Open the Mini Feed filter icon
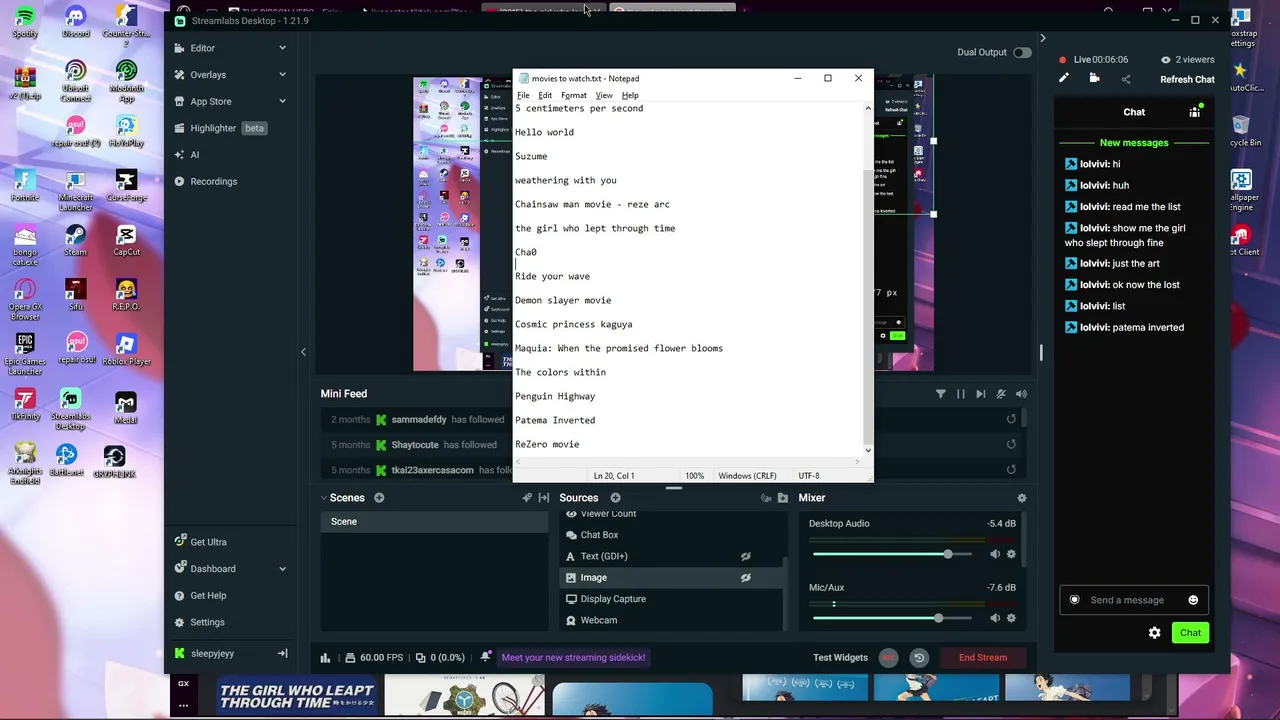The image size is (1280, 720). click(941, 394)
